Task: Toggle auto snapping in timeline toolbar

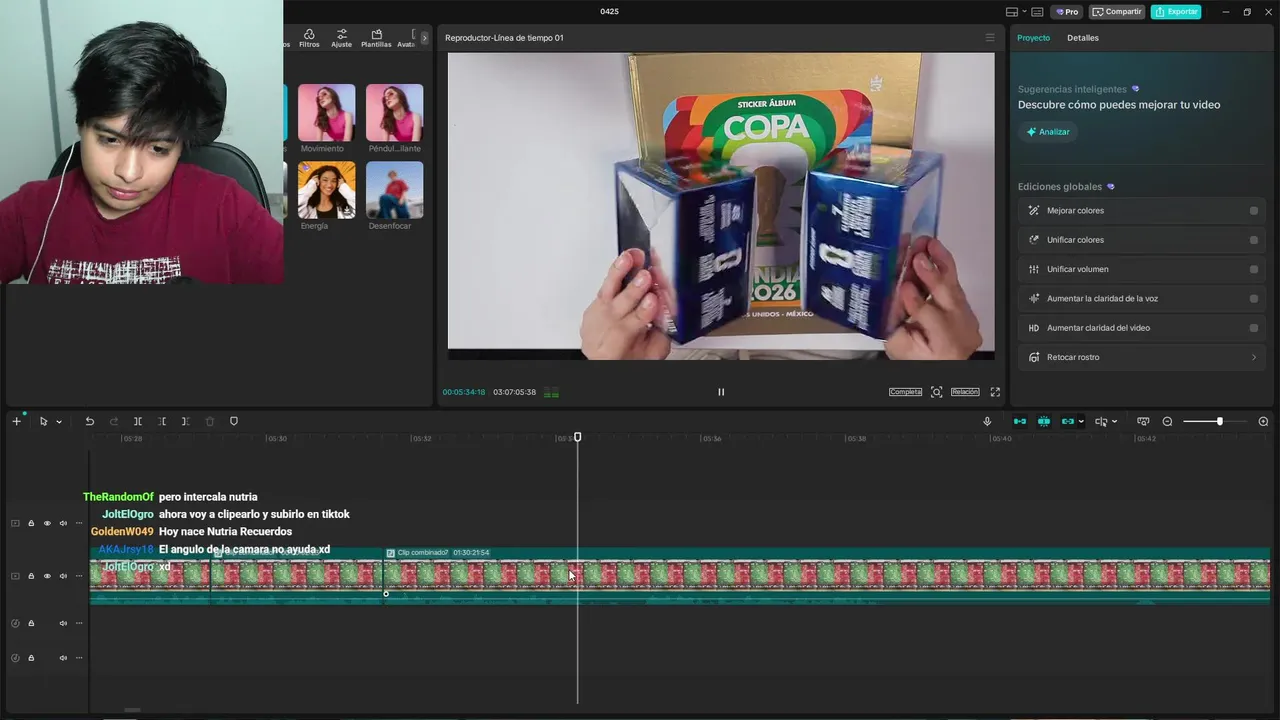Action: pos(1044,421)
